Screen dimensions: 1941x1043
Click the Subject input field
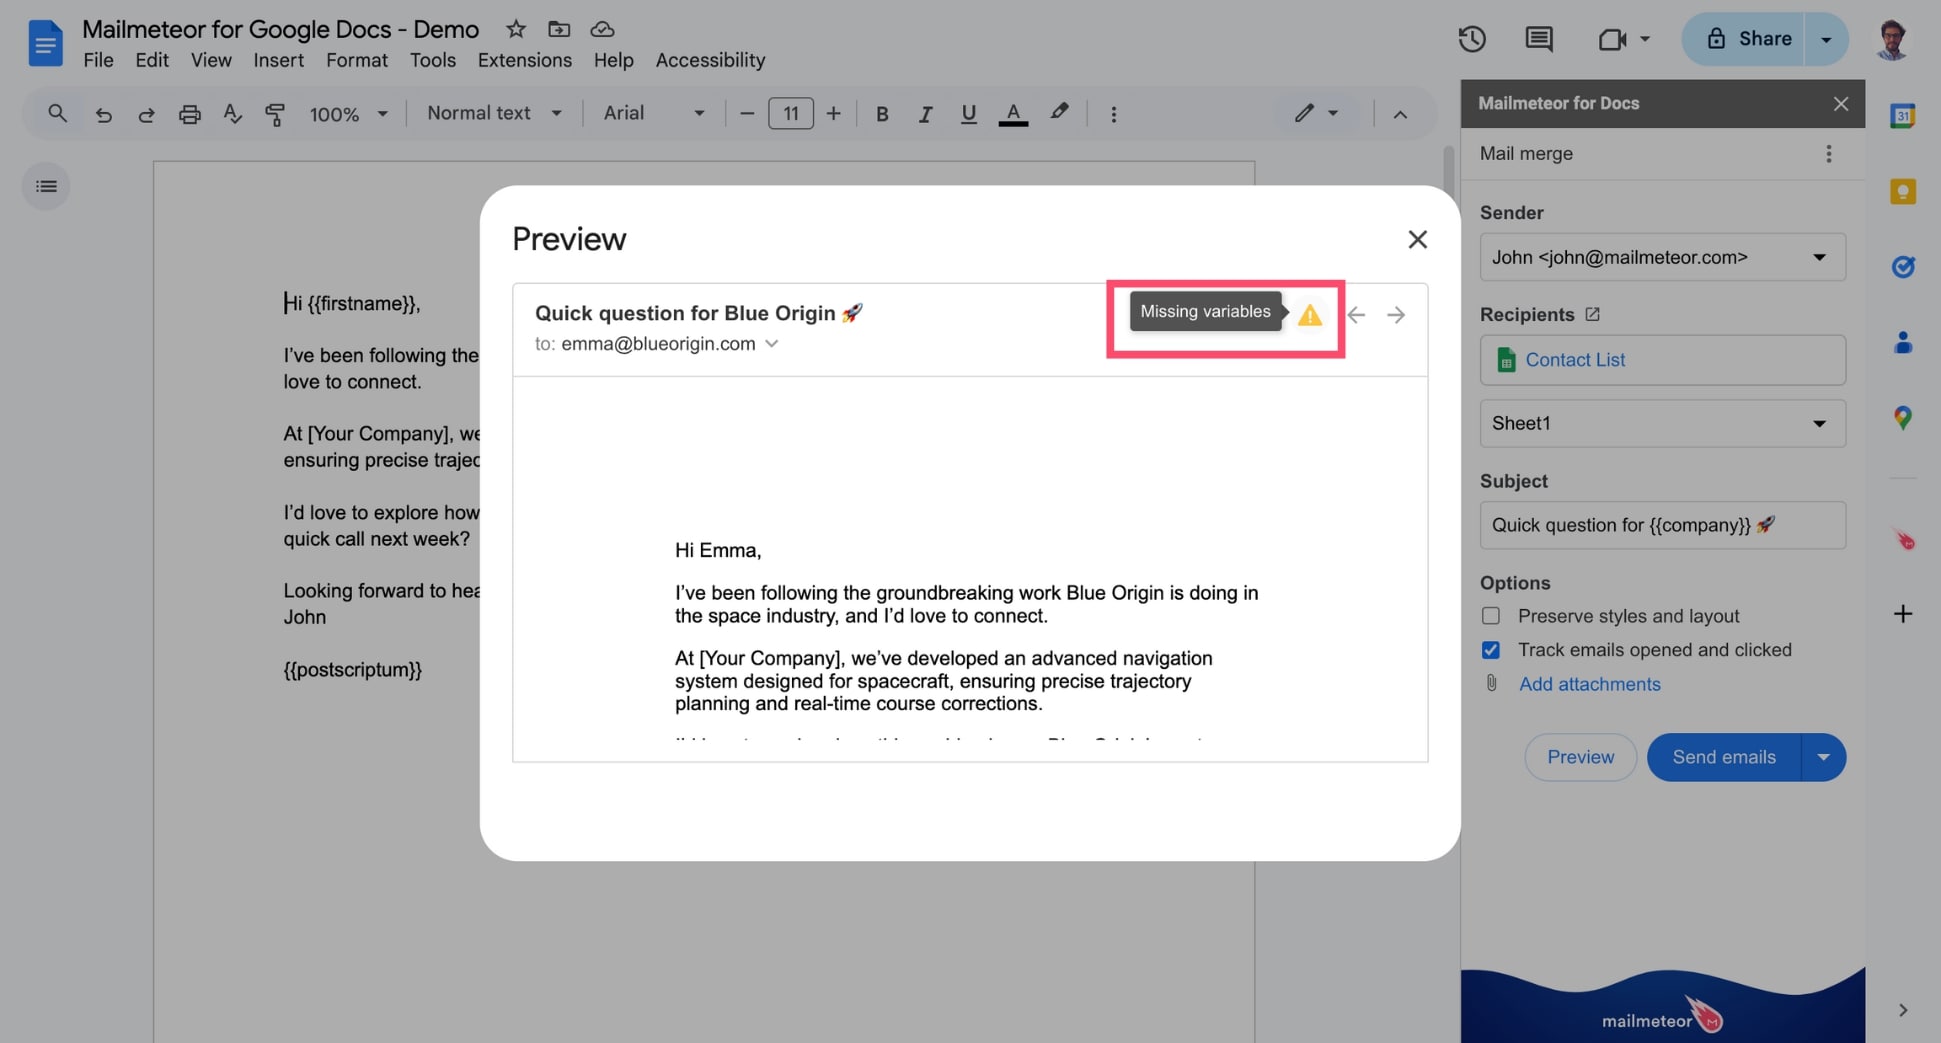tap(1662, 525)
